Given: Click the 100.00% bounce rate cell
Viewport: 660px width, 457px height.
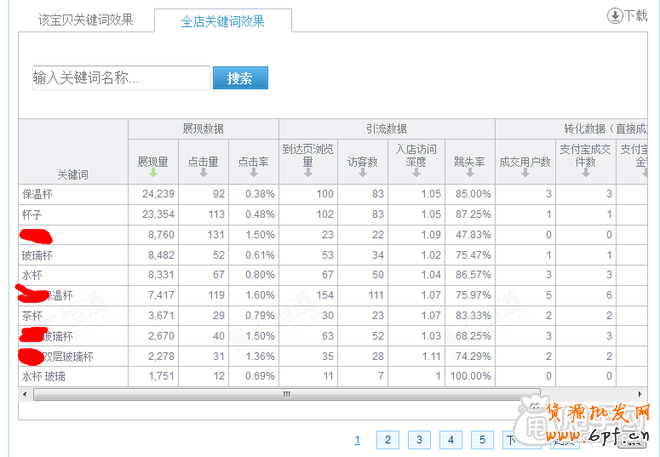Looking at the screenshot, I should coord(471,376).
